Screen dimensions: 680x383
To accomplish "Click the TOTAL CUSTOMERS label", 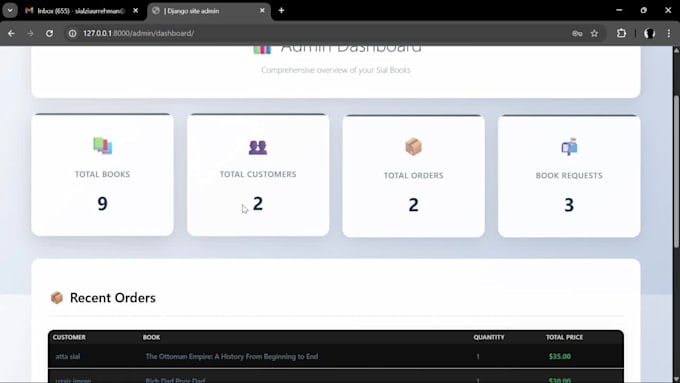I will tap(258, 174).
